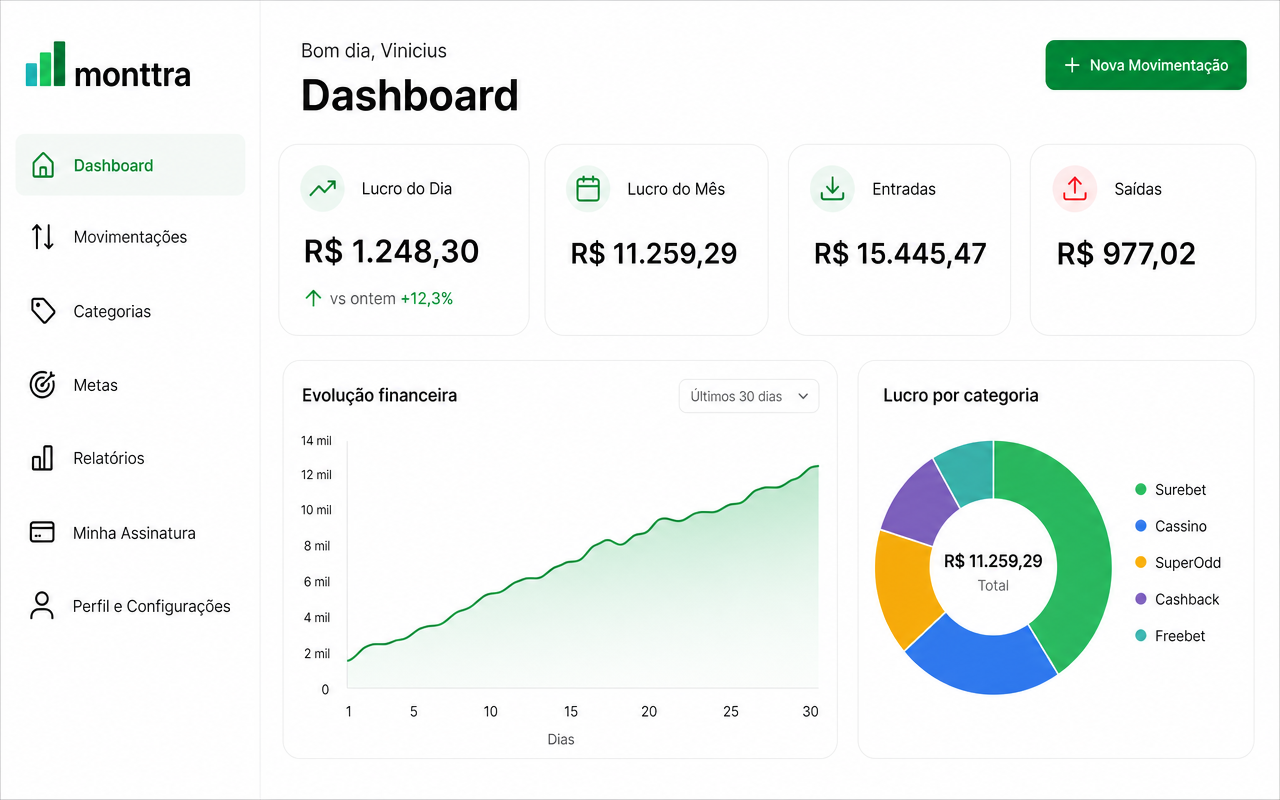
Task: Click the green Surebet legend color dot
Action: 1141,490
